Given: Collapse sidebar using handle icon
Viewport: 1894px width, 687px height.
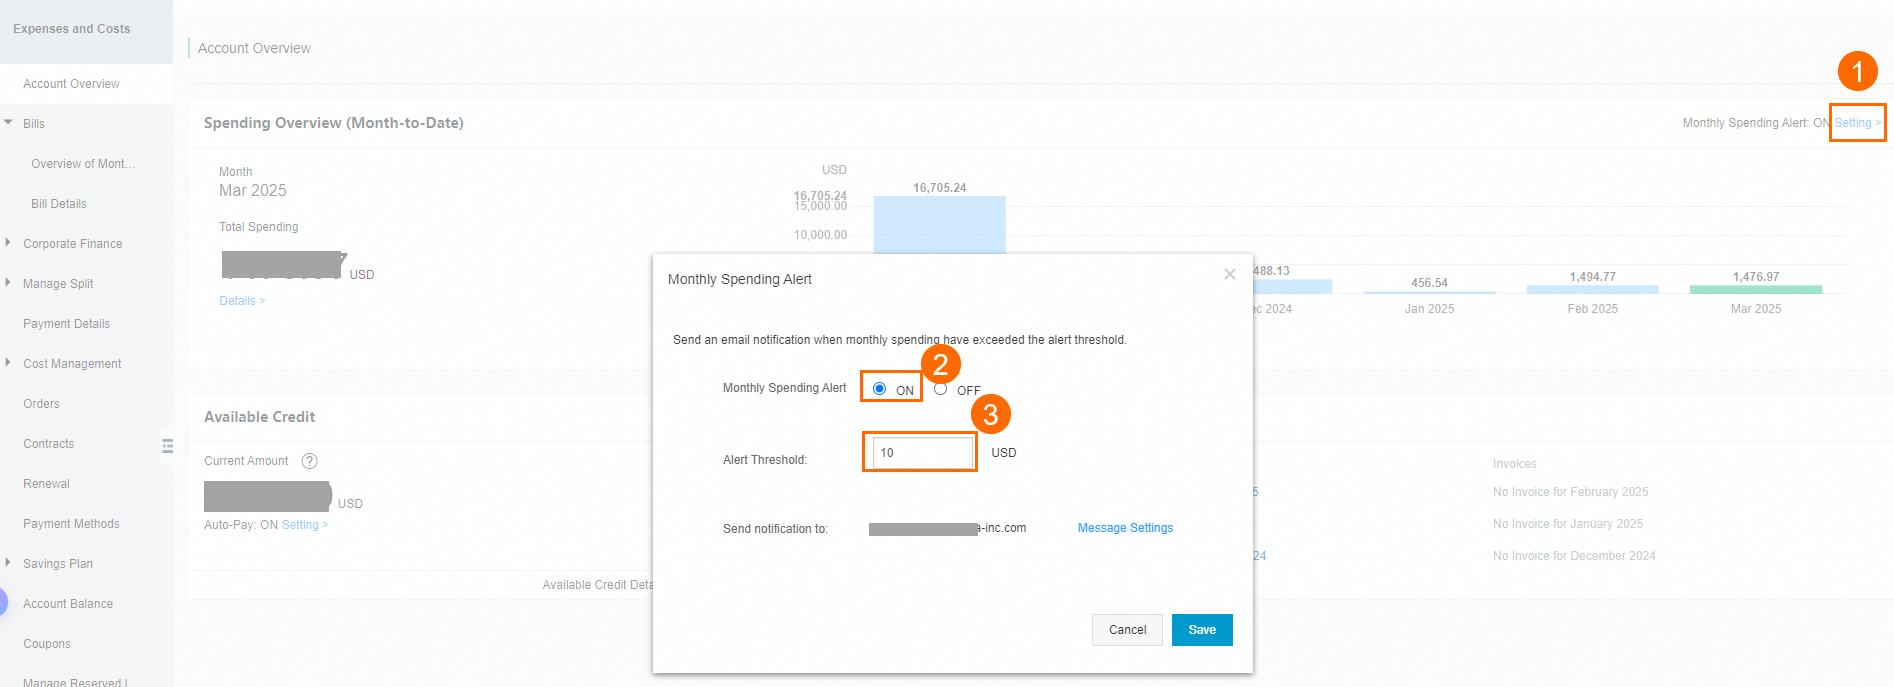Looking at the screenshot, I should 167,446.
